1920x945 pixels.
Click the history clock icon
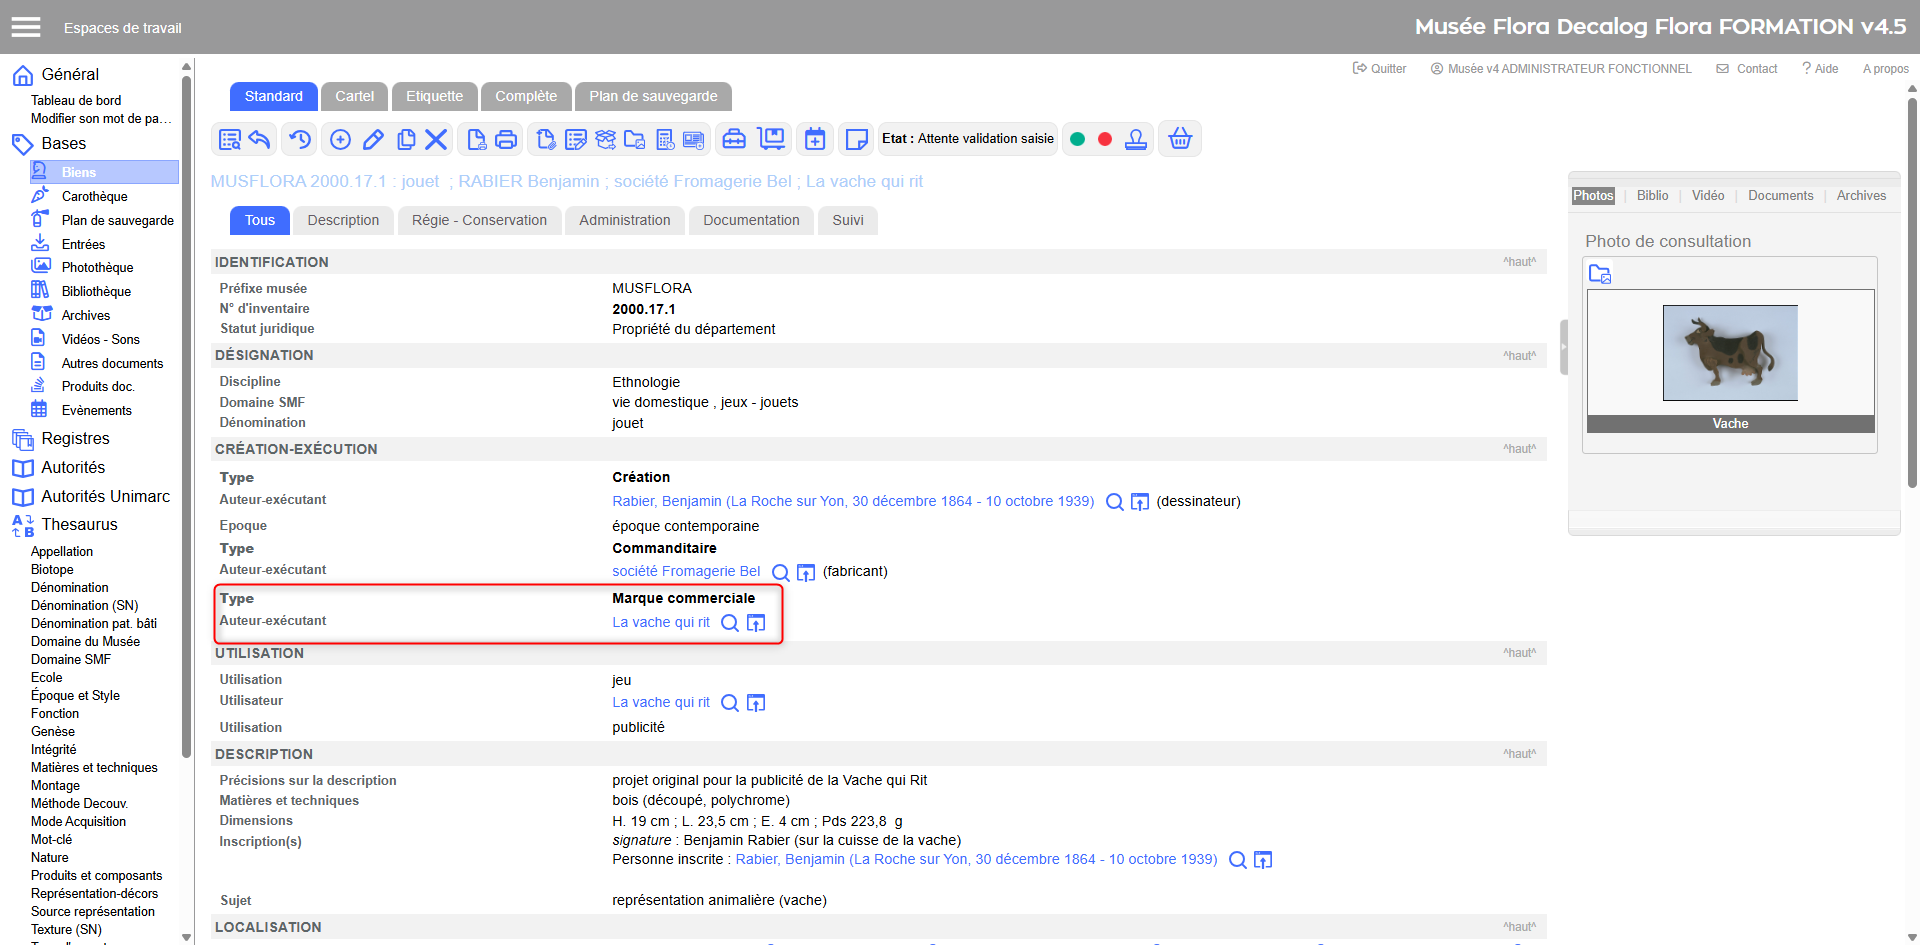pyautogui.click(x=300, y=140)
